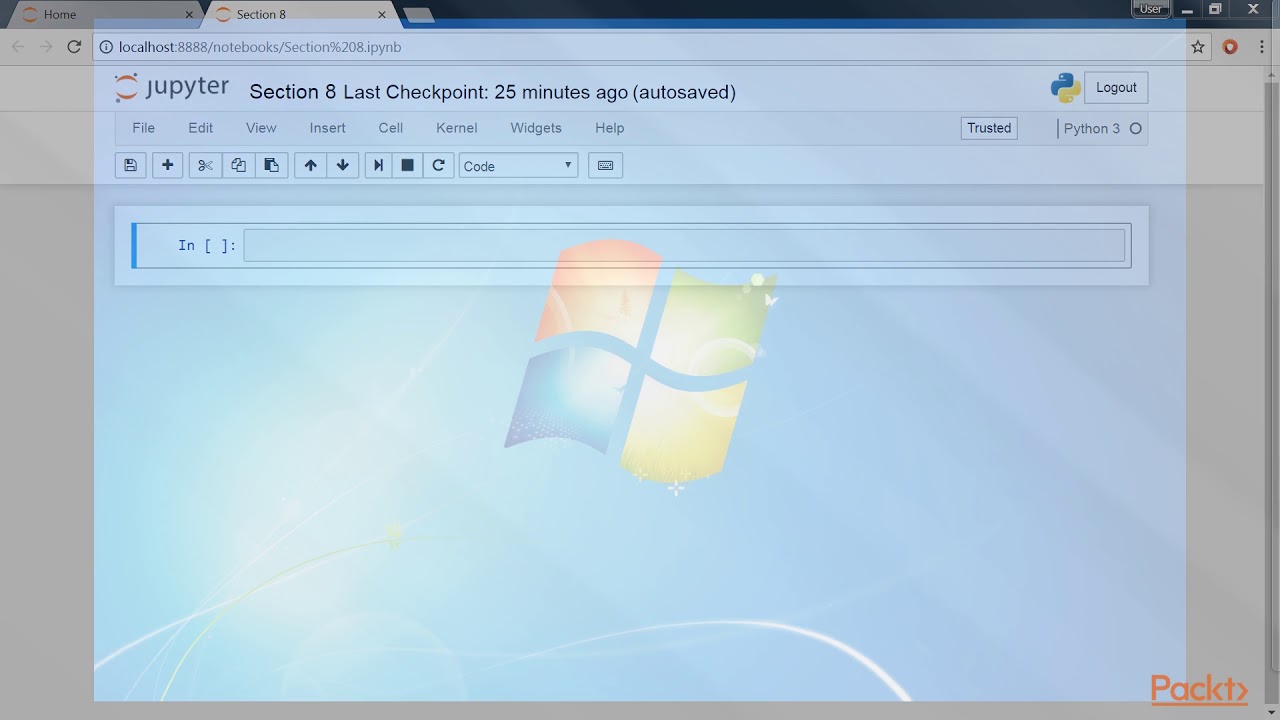Copy selected cells icon

238,166
